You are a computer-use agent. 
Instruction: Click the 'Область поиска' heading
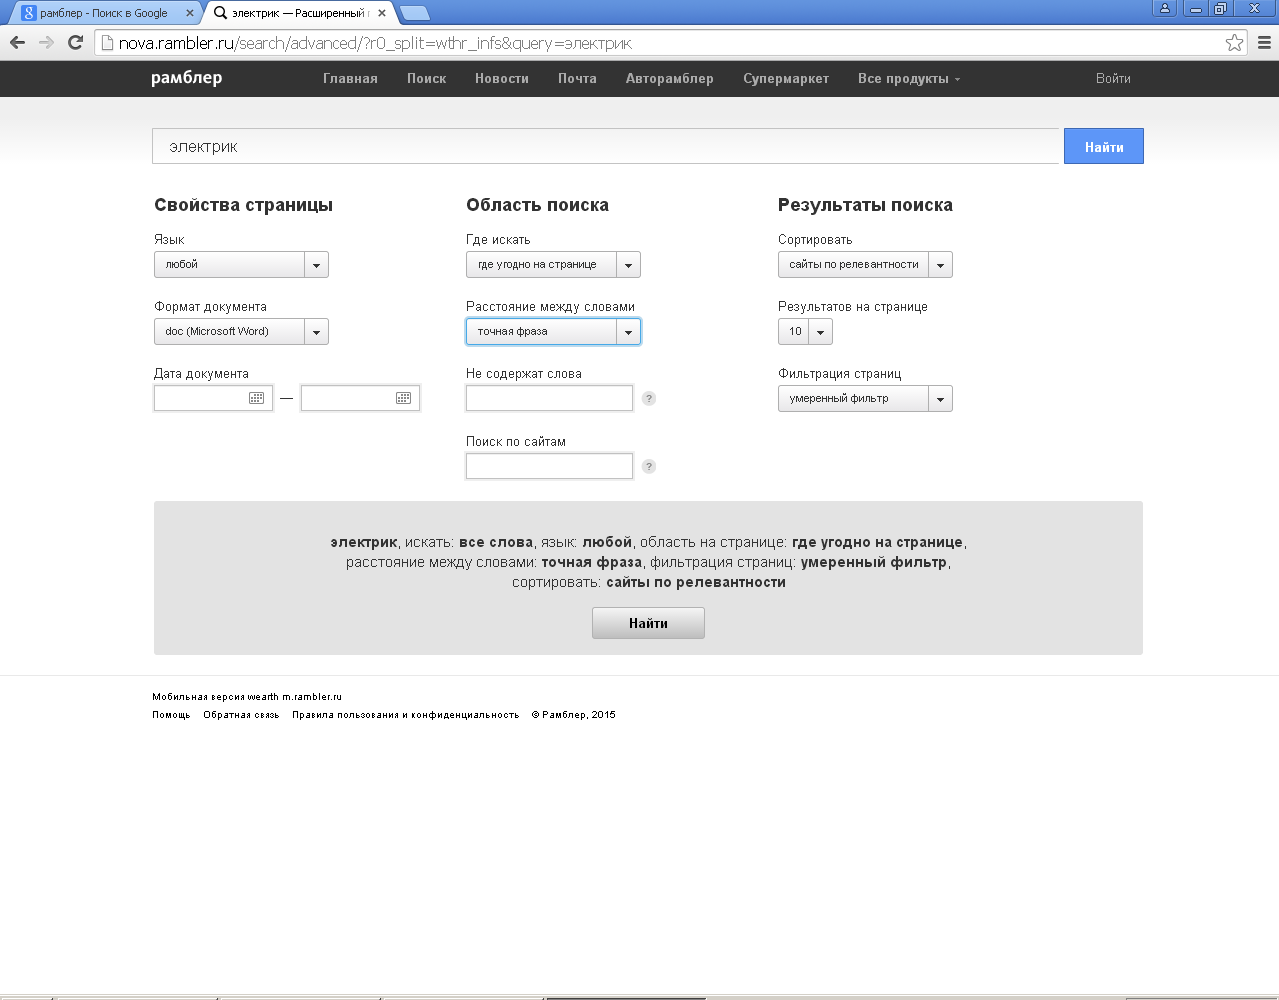pos(537,205)
